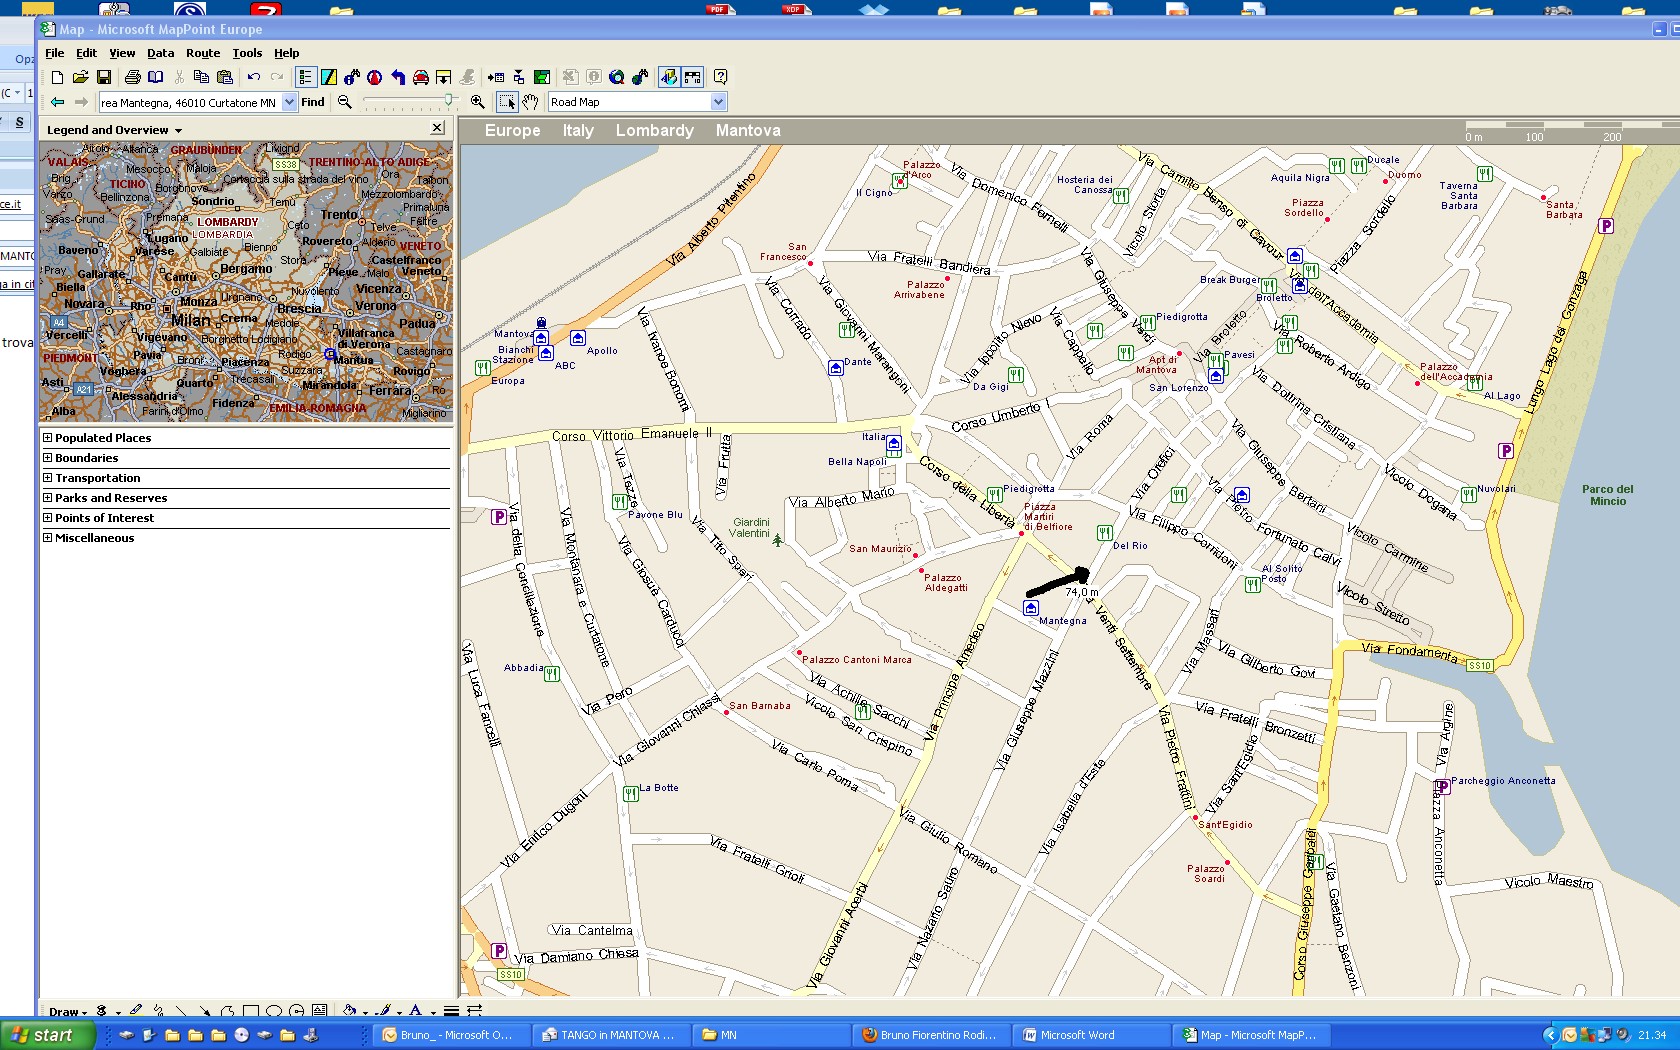1680x1050 pixels.
Task: Open the Data menu
Action: click(160, 53)
